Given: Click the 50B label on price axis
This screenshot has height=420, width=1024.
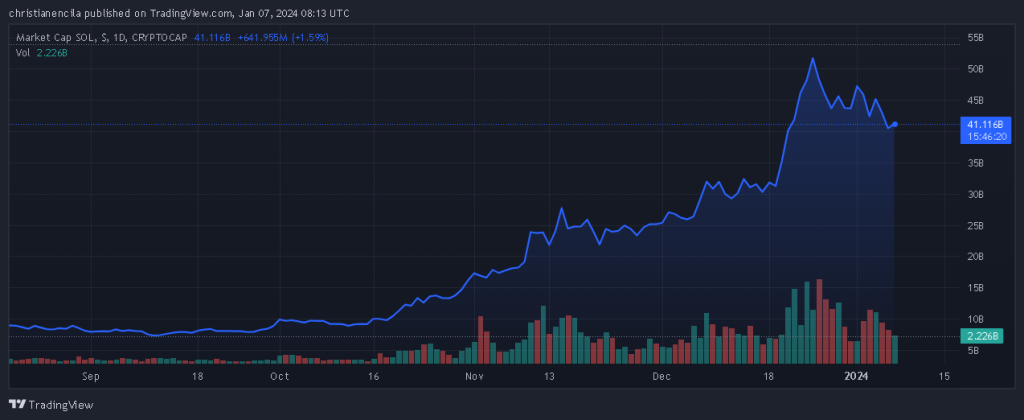Looking at the screenshot, I should coord(975,69).
